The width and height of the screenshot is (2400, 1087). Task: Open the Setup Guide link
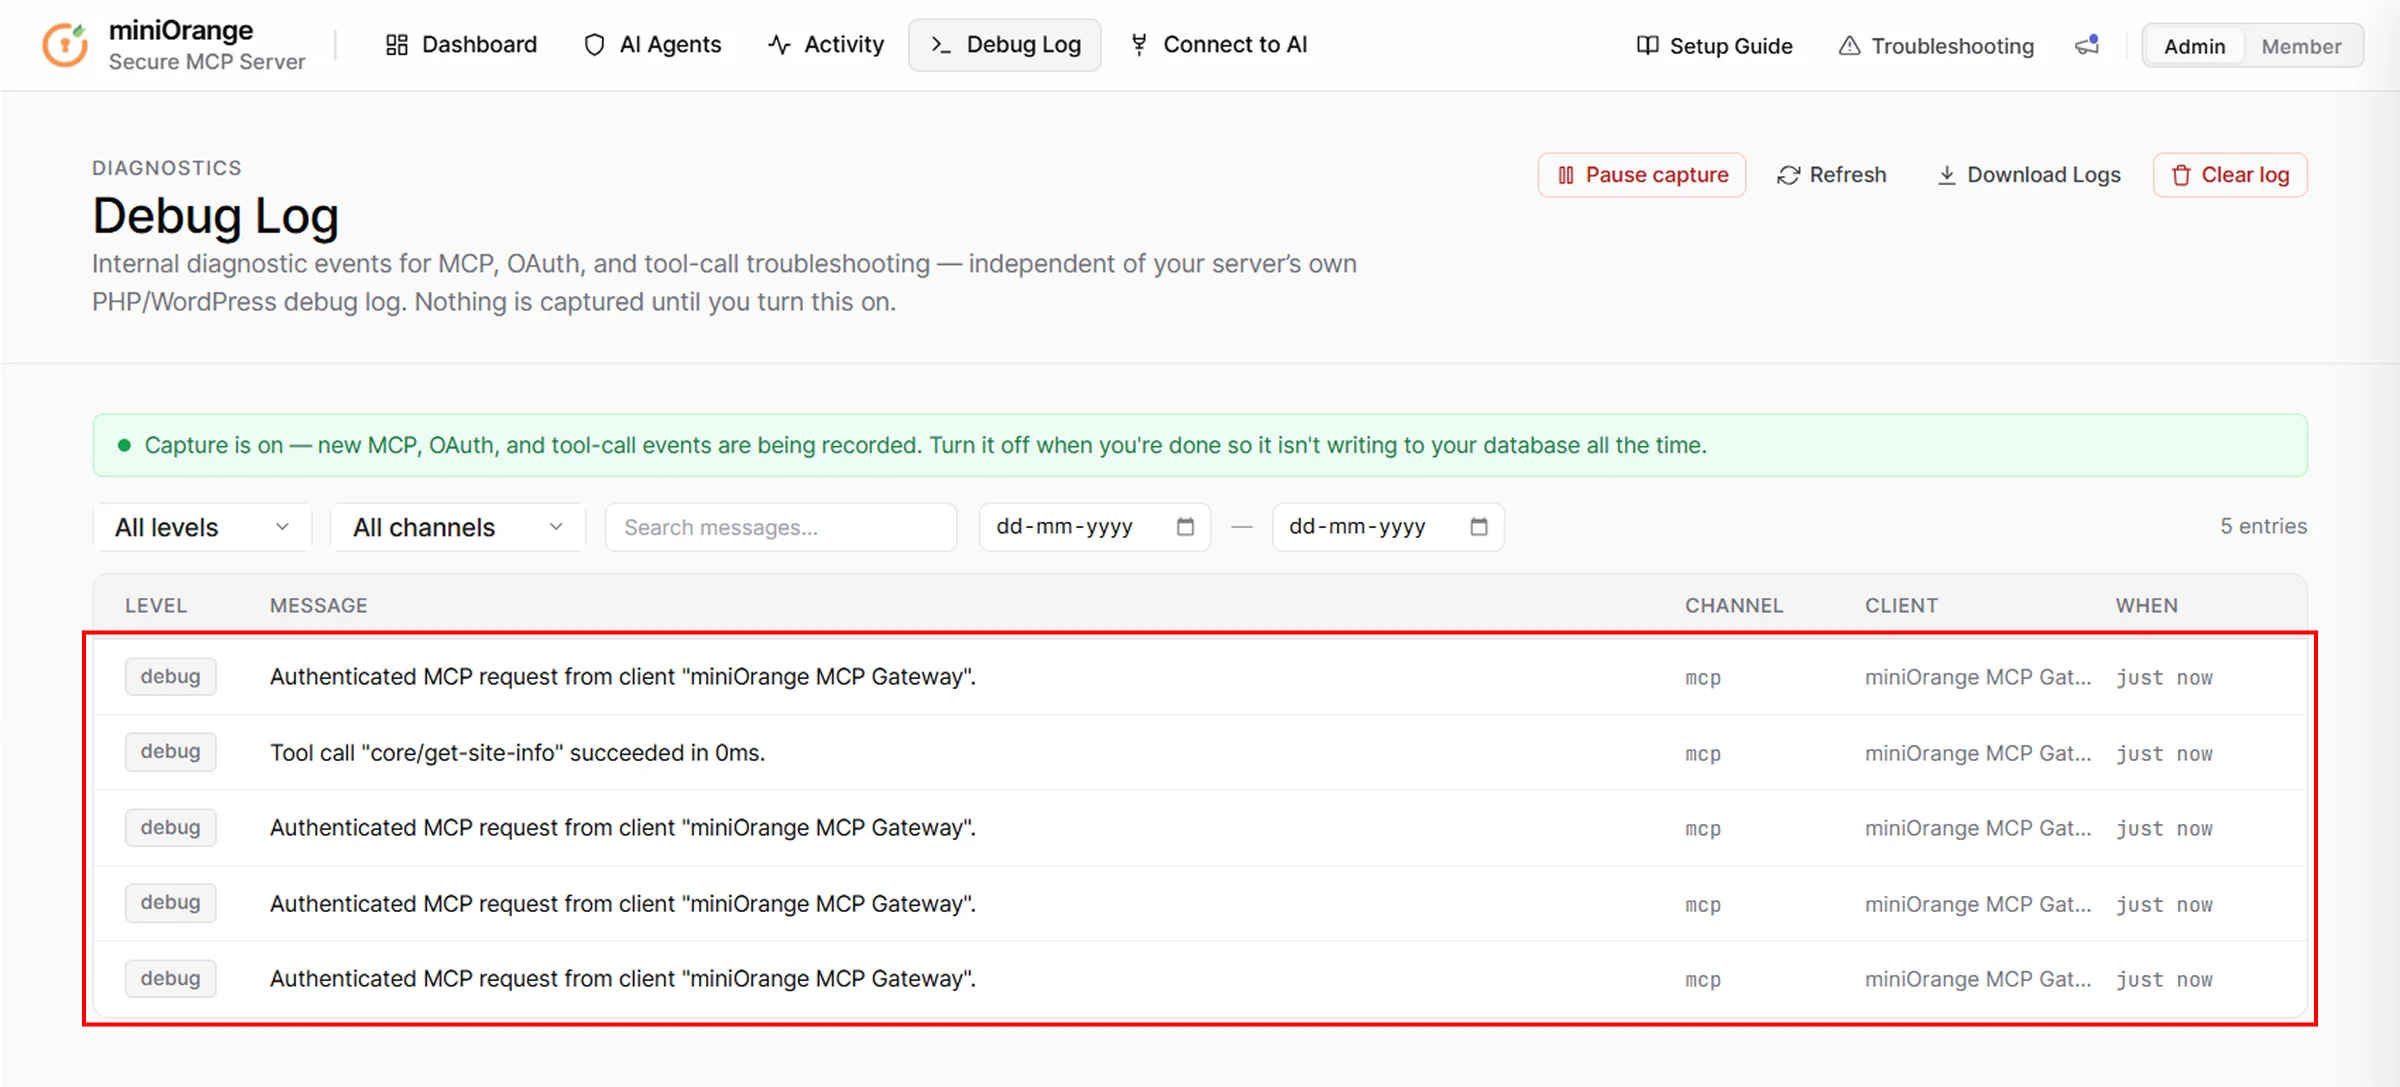tap(1714, 46)
